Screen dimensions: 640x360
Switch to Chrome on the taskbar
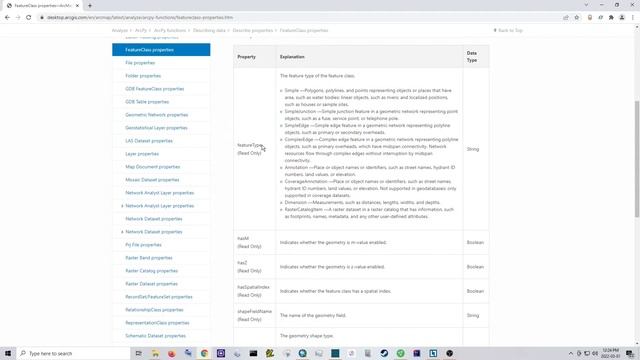pyautogui.click(x=204, y=353)
